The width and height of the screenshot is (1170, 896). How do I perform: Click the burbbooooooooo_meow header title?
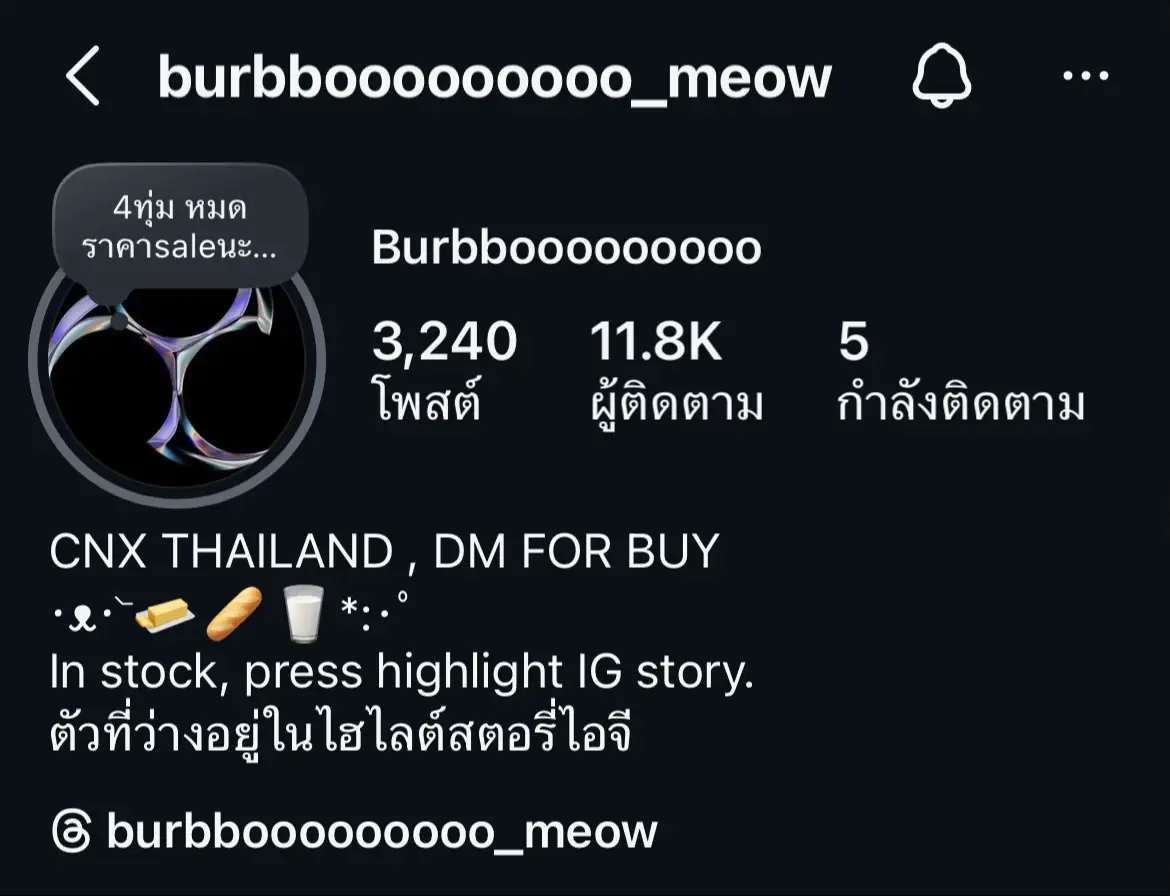[495, 77]
